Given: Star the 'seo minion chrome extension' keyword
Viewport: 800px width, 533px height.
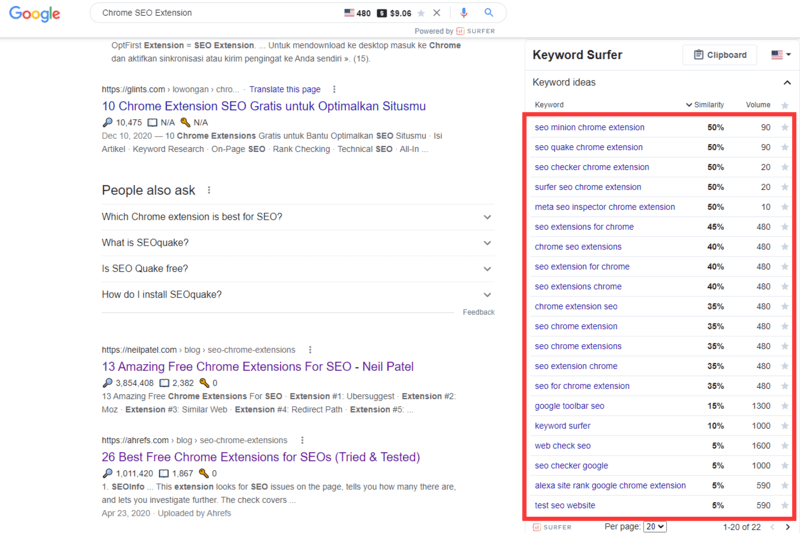Looking at the screenshot, I should coord(785,128).
